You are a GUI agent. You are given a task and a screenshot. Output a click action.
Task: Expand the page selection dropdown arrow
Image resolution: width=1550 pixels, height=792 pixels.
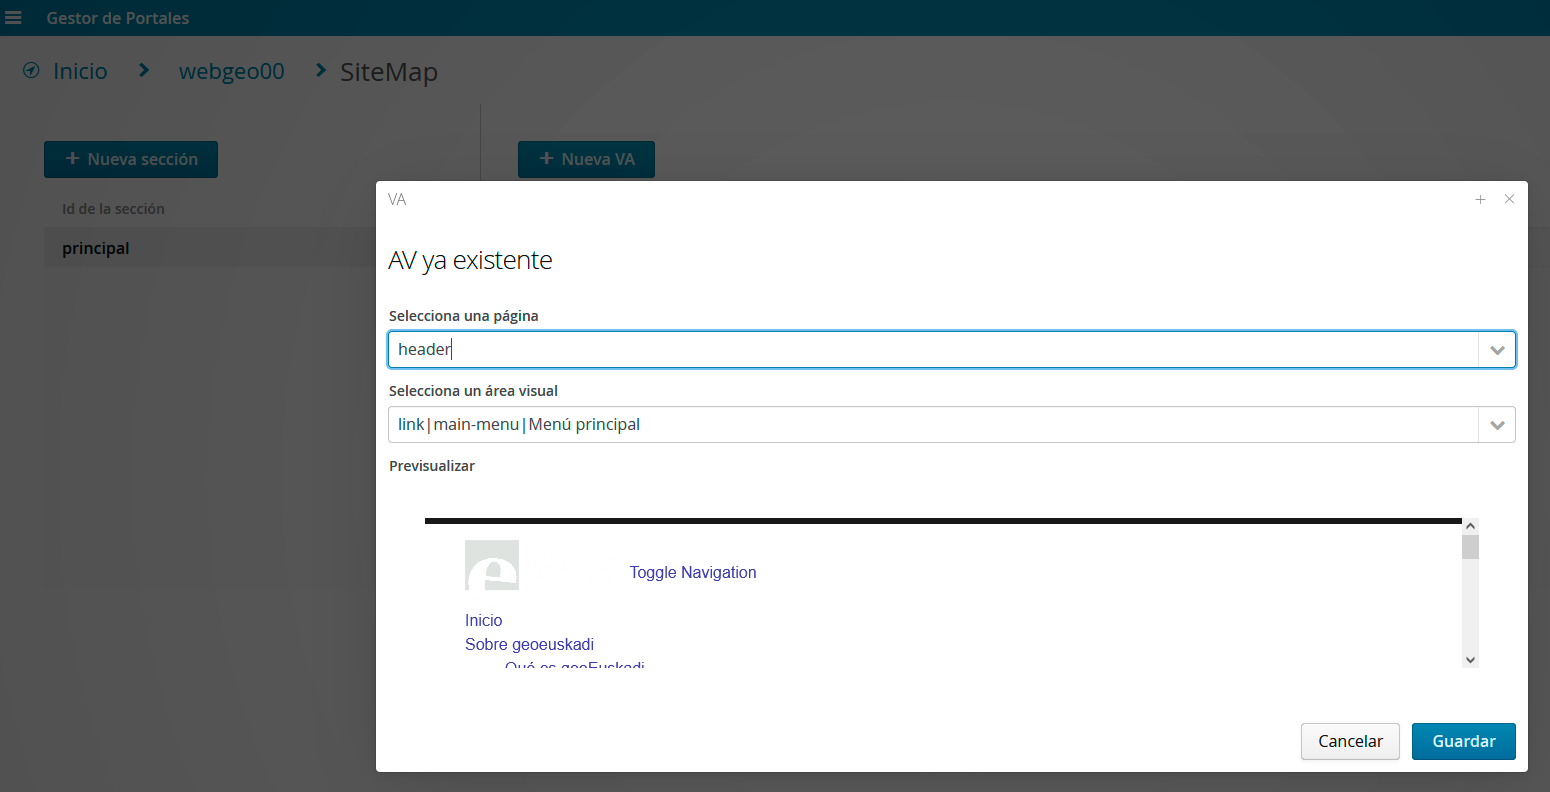coord(1497,350)
